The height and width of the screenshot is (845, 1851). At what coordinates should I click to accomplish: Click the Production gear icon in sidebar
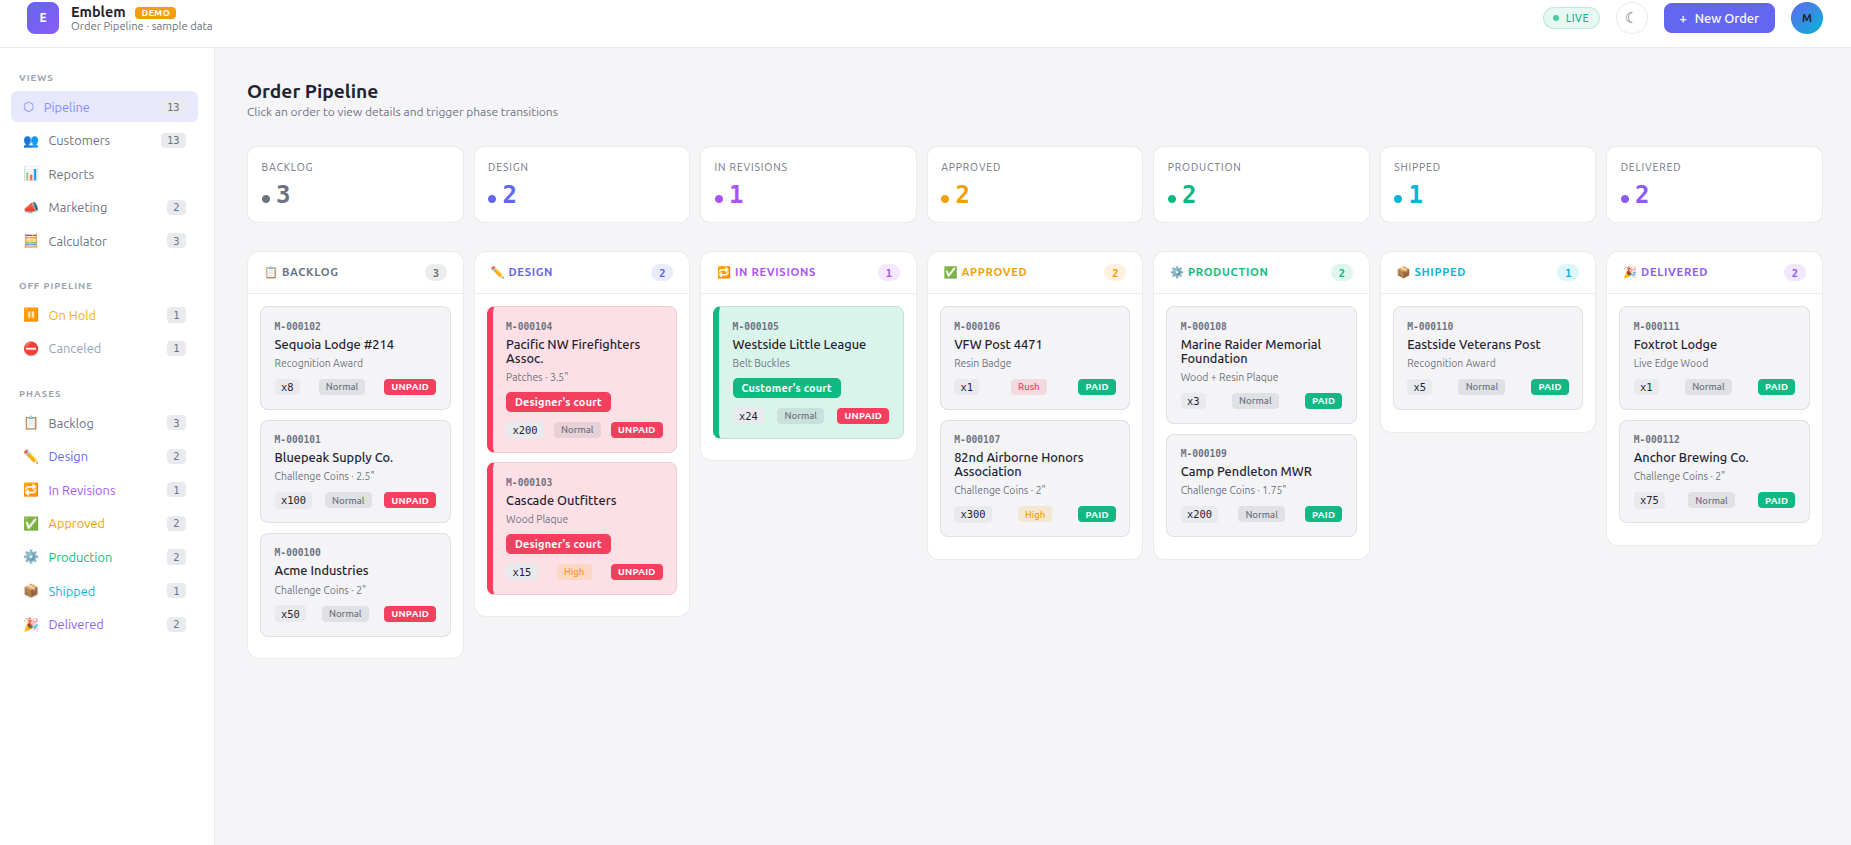pyautogui.click(x=31, y=557)
